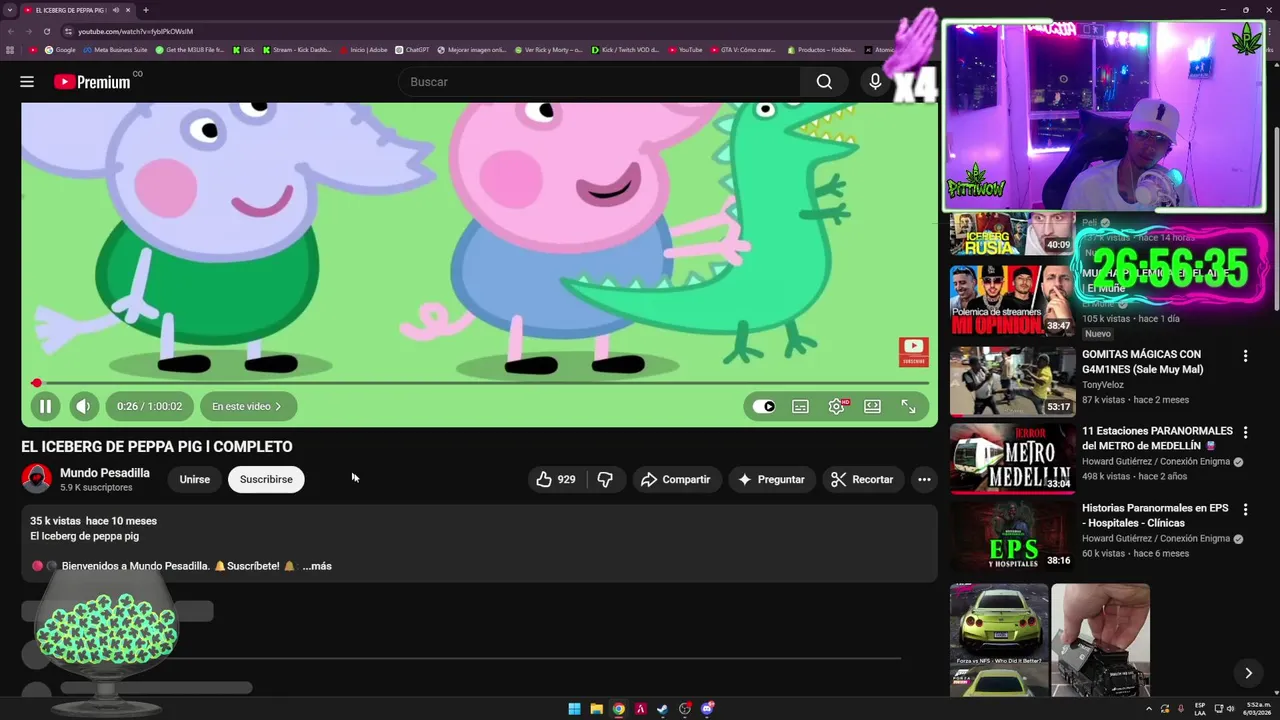Open the player settings gear
The image size is (1280, 720).
837,406
